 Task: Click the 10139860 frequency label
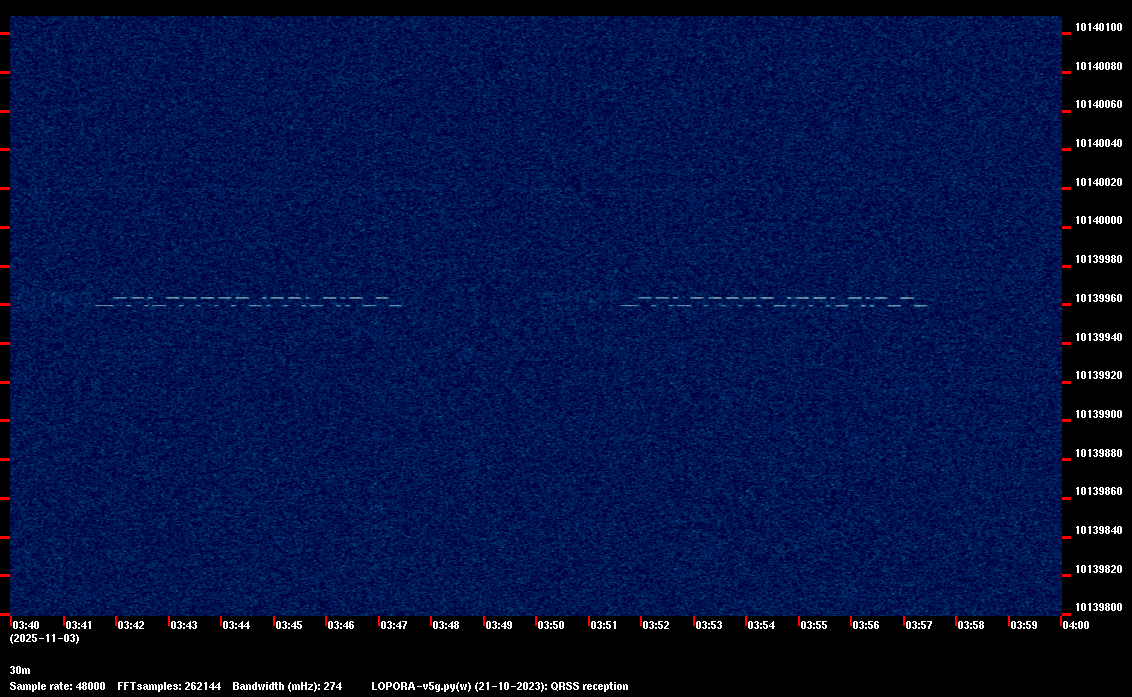(x=1099, y=492)
